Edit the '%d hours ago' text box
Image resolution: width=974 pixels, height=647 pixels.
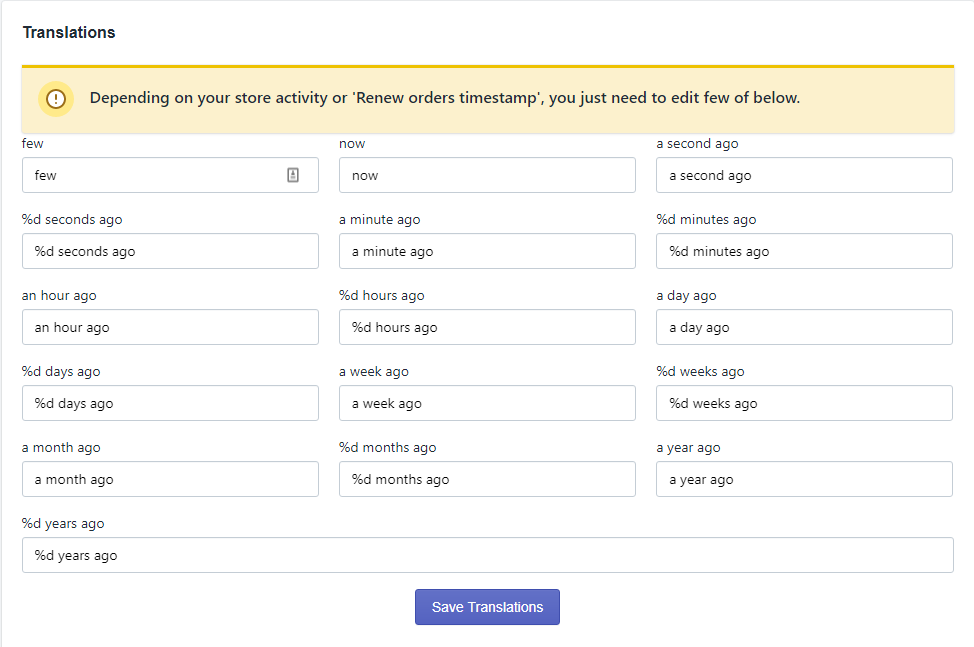pyautogui.click(x=487, y=327)
